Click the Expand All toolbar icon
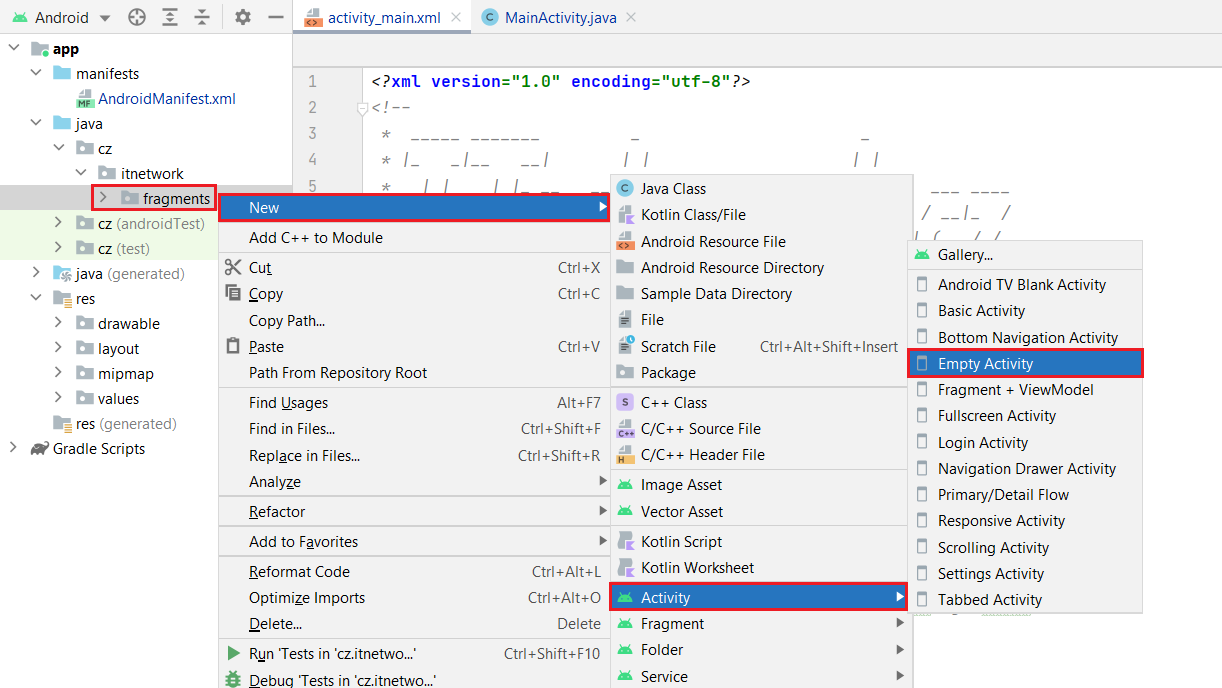 click(x=170, y=17)
